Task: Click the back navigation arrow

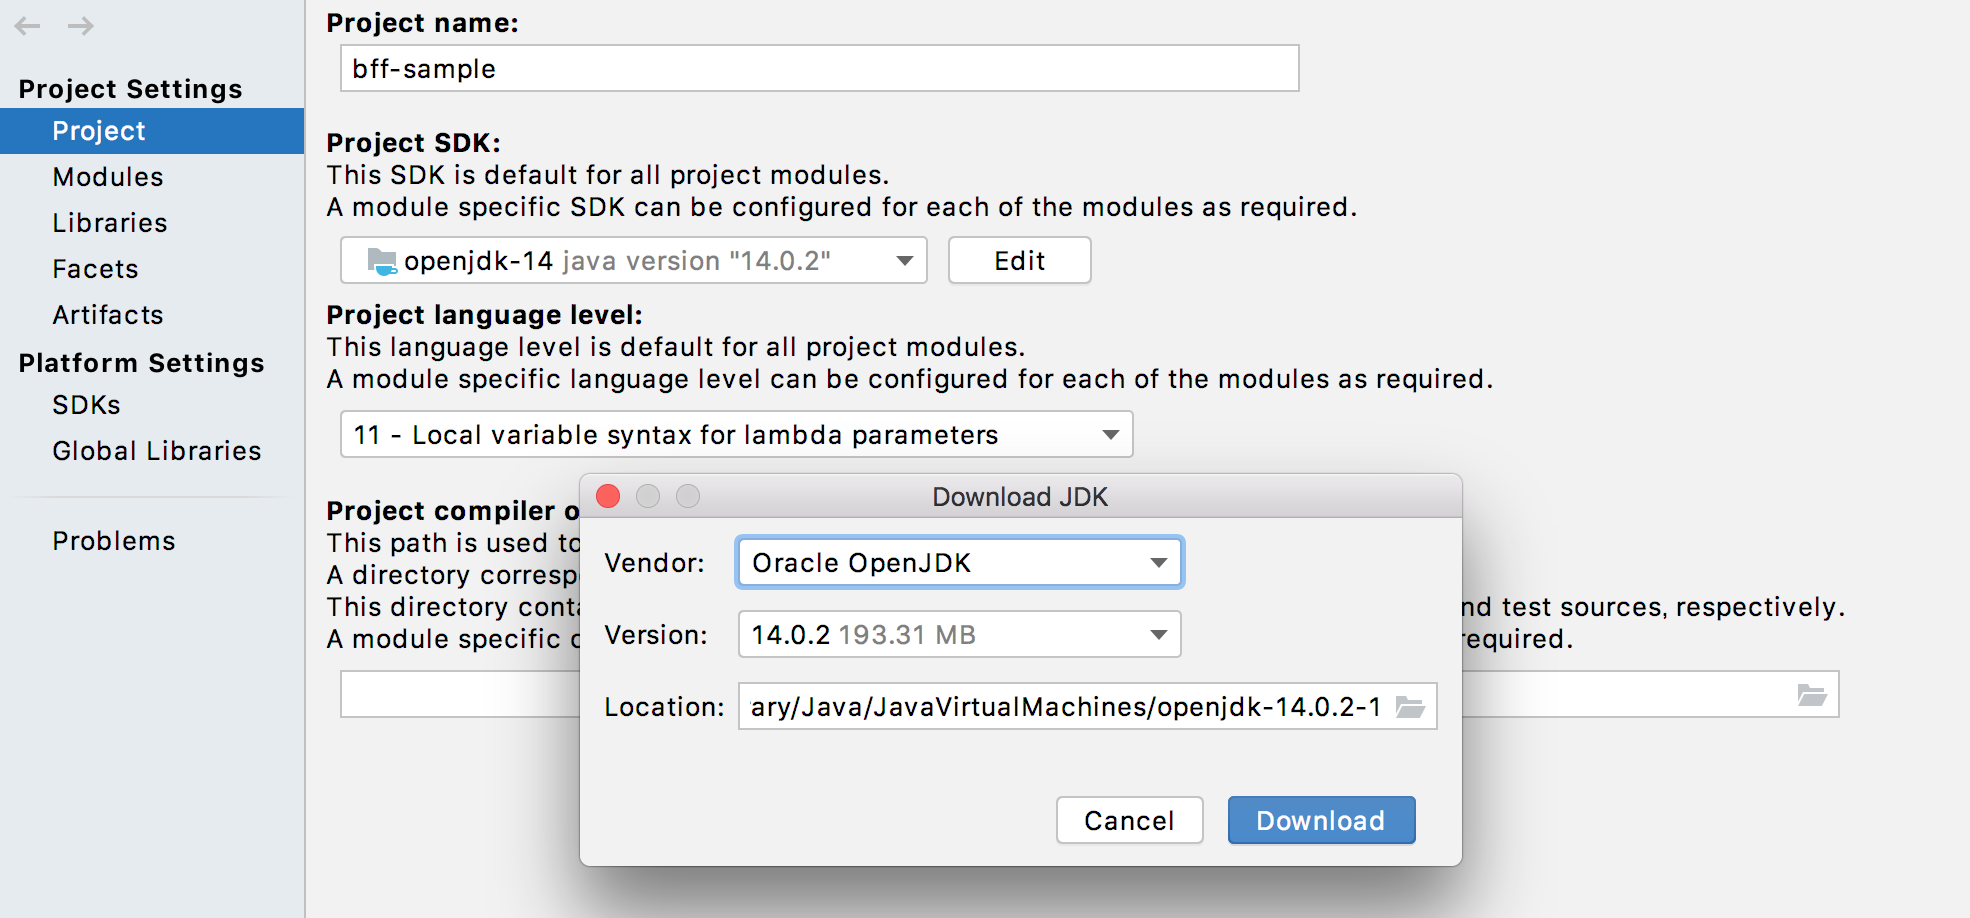Action: coord(28,26)
